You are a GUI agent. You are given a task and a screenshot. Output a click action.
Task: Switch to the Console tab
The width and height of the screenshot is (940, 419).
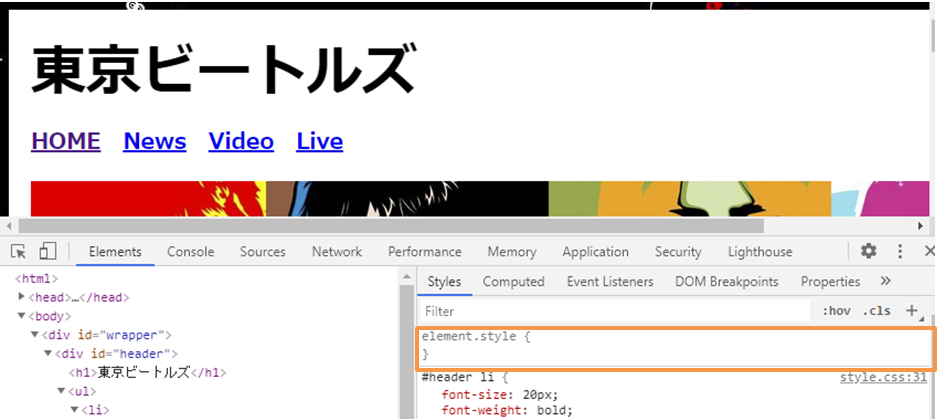[191, 252]
